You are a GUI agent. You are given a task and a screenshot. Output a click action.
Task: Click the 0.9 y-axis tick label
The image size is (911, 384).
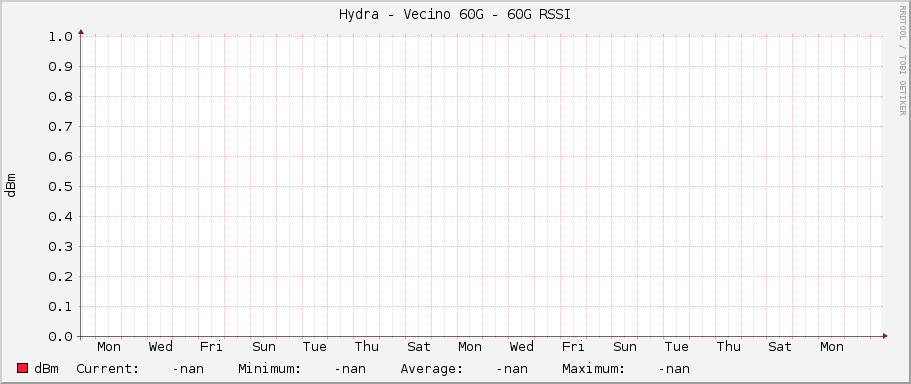point(61,67)
